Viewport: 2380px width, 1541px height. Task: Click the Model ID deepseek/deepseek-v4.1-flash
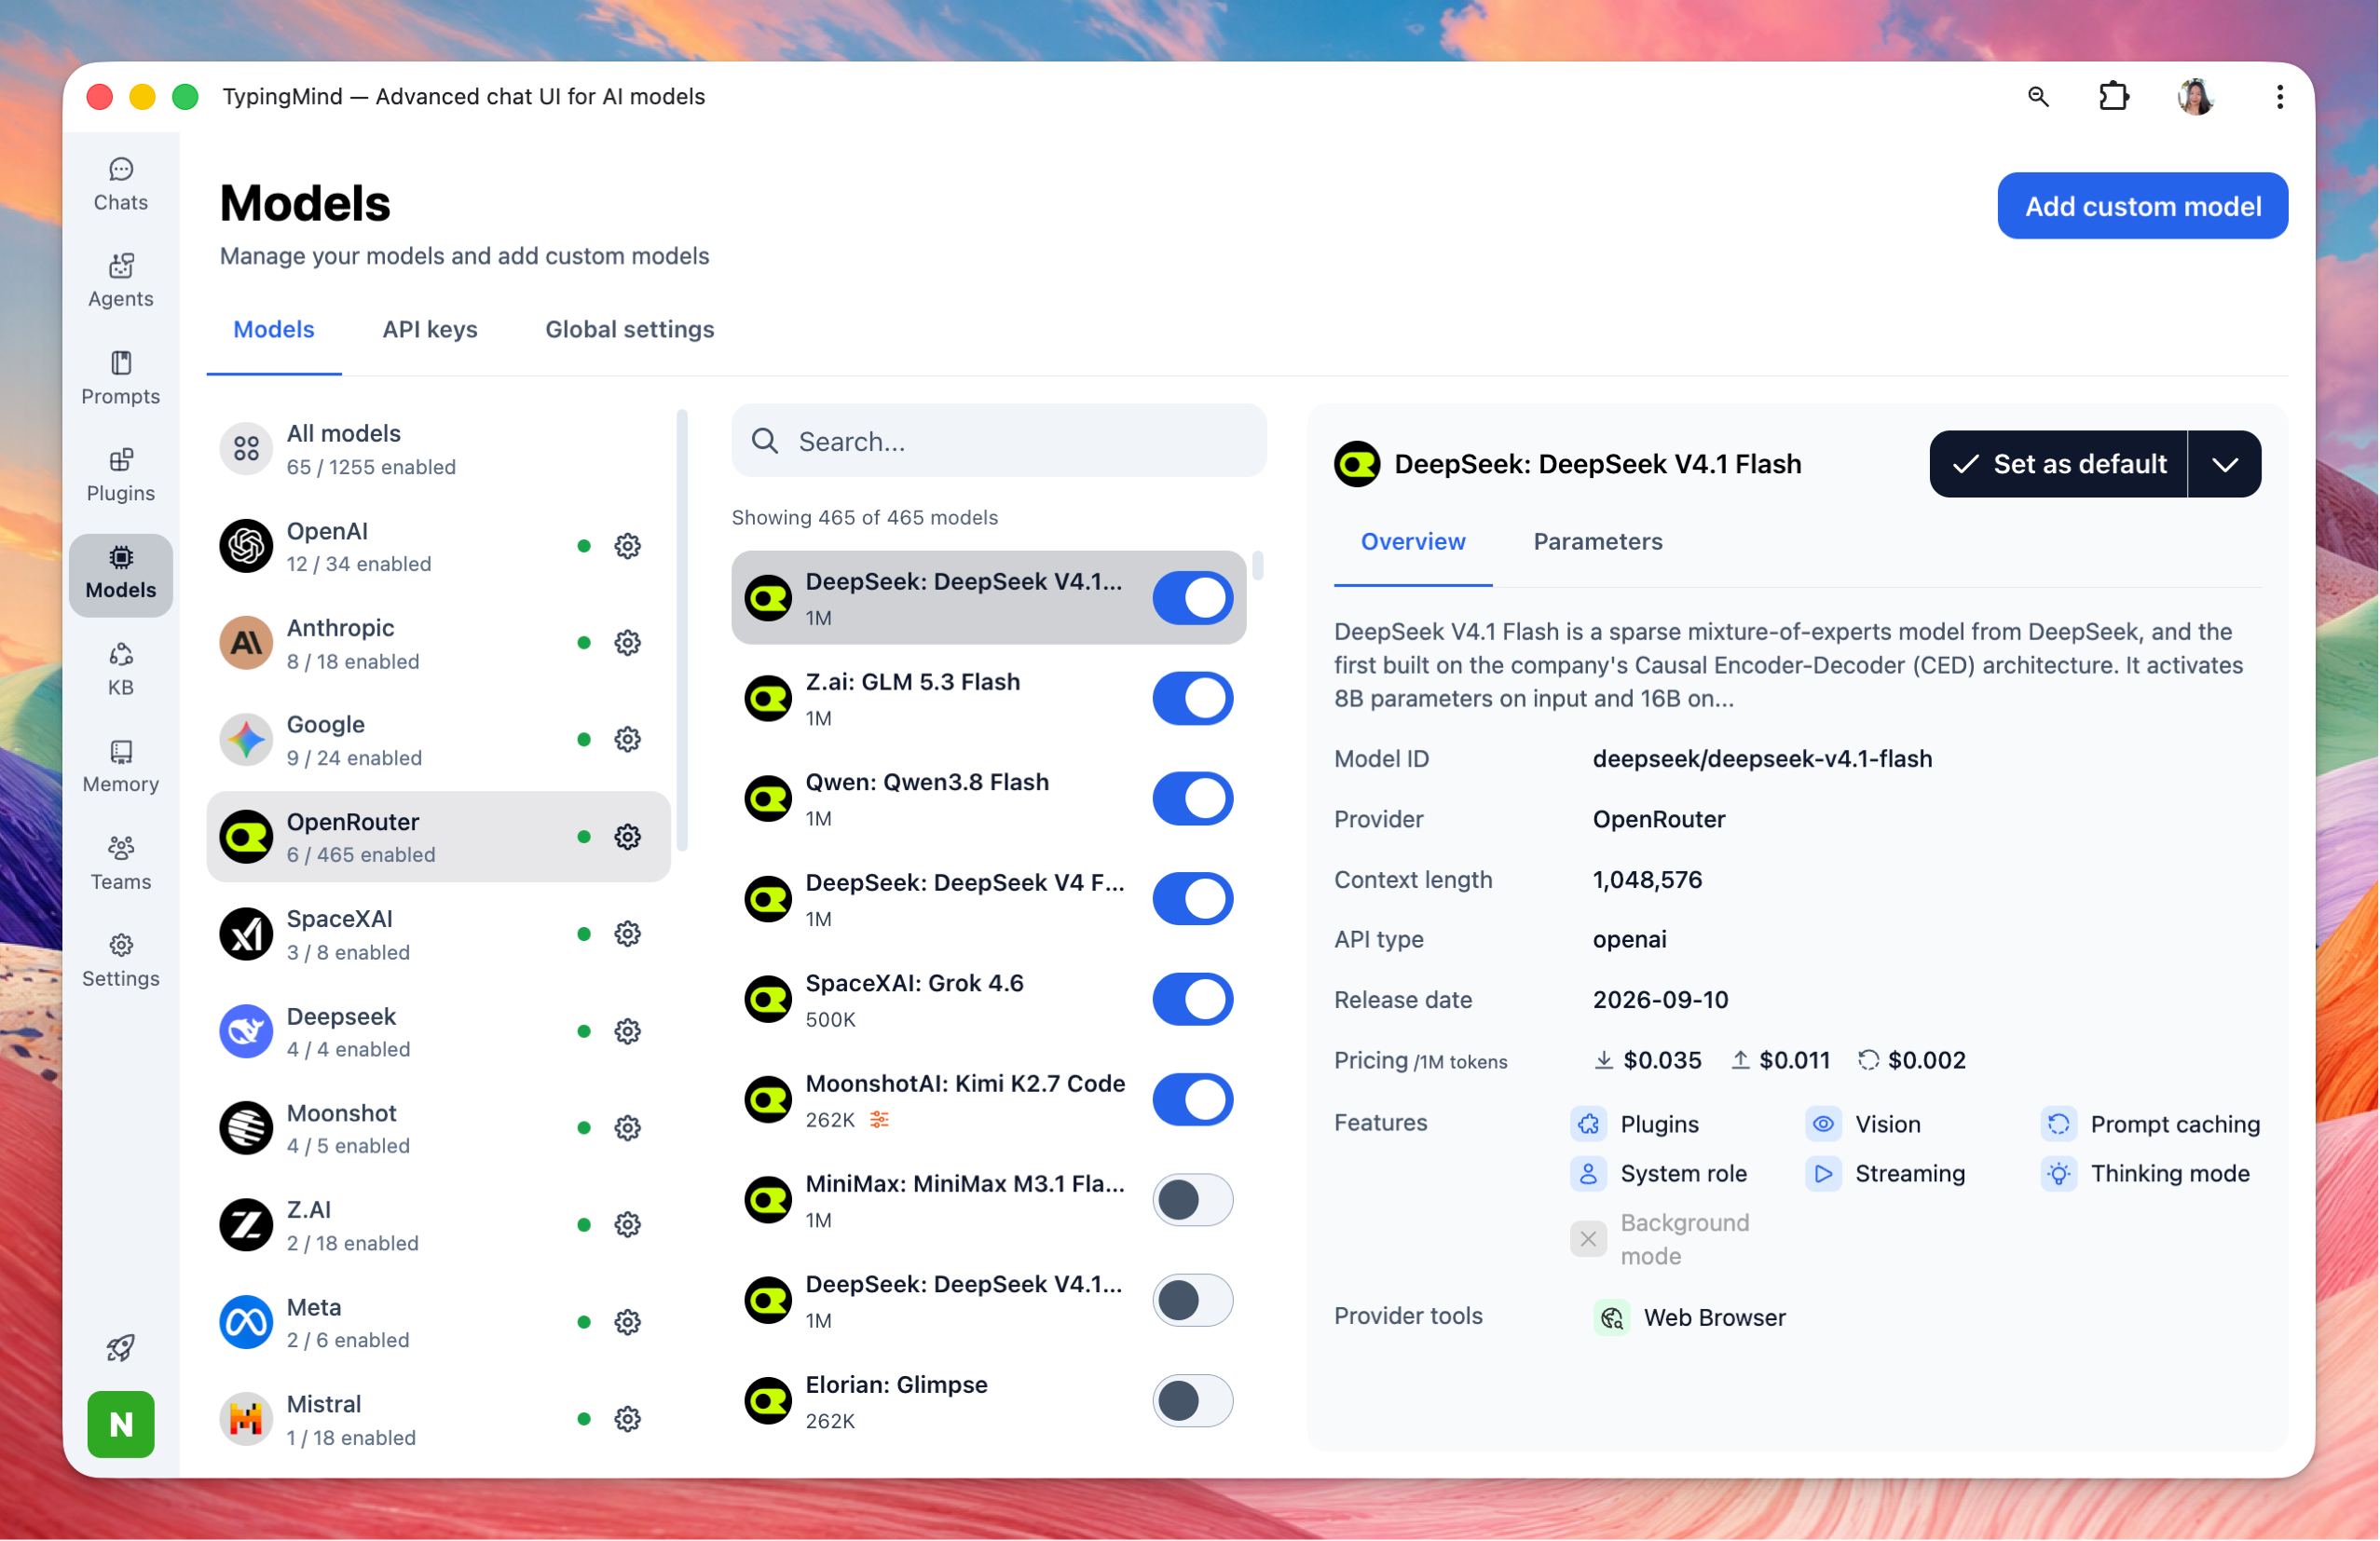point(1762,759)
